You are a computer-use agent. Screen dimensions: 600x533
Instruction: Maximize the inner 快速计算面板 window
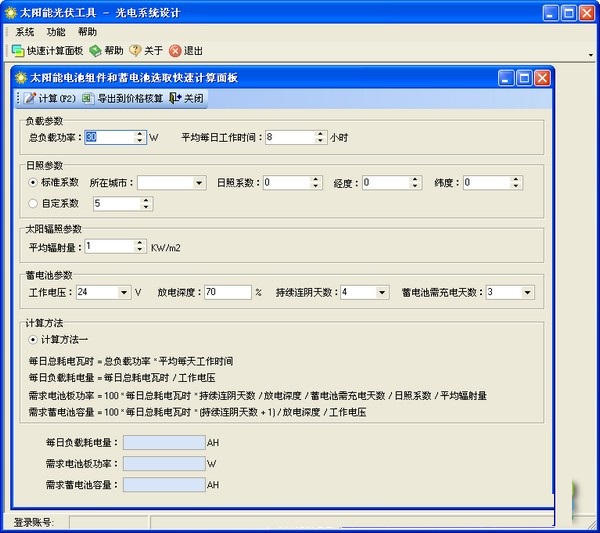(524, 78)
